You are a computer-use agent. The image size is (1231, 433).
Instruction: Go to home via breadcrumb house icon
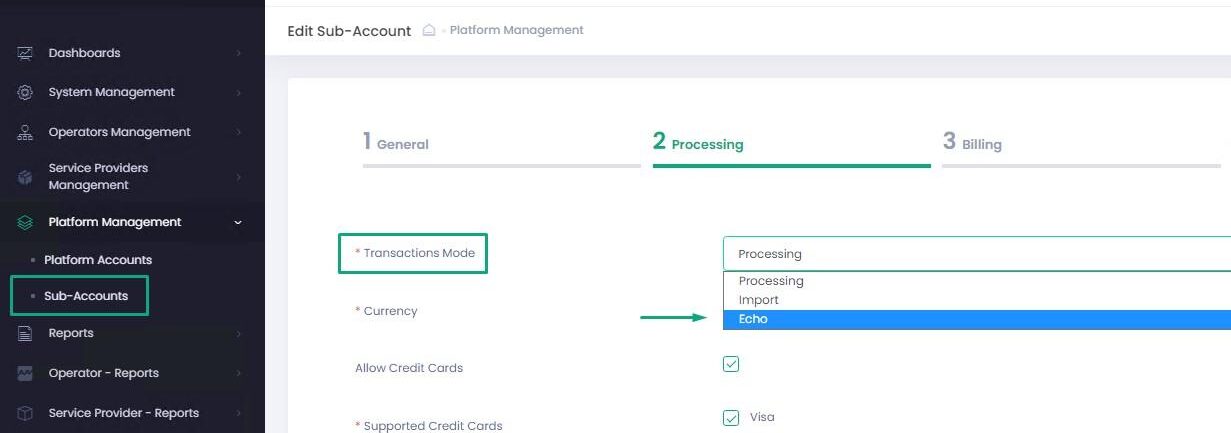(x=429, y=30)
